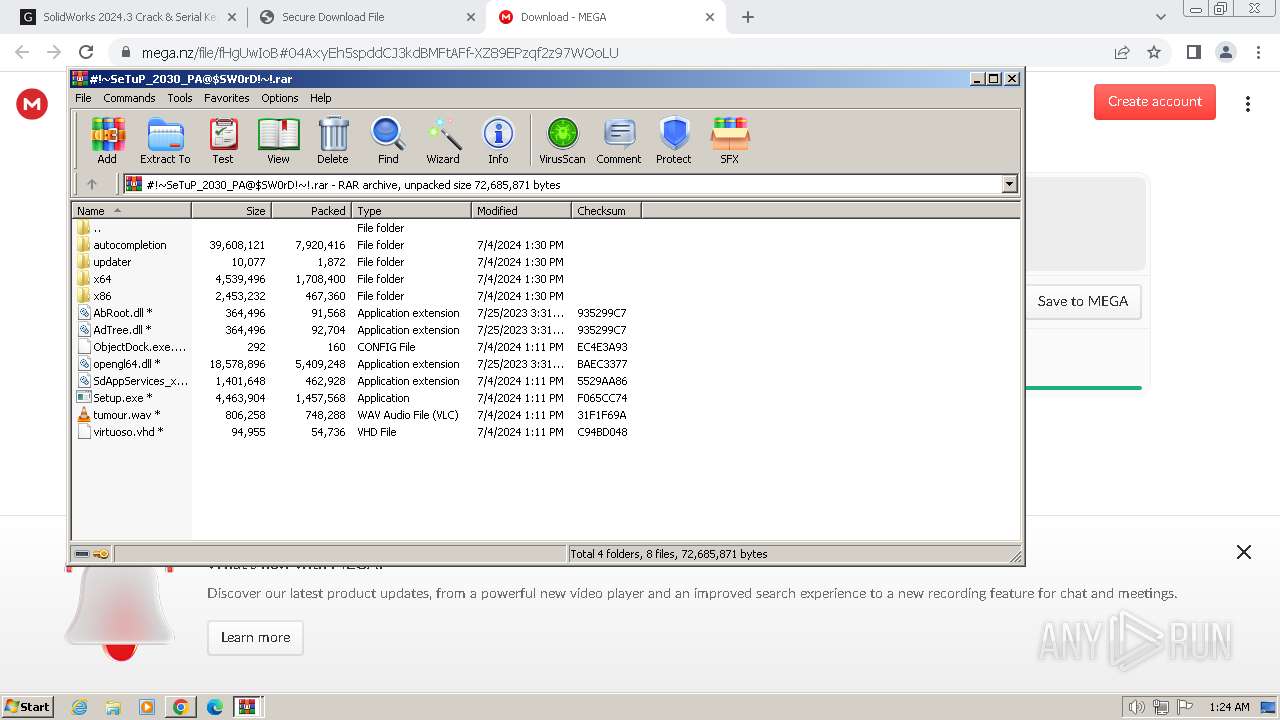Open the Tools menu

coord(180,98)
